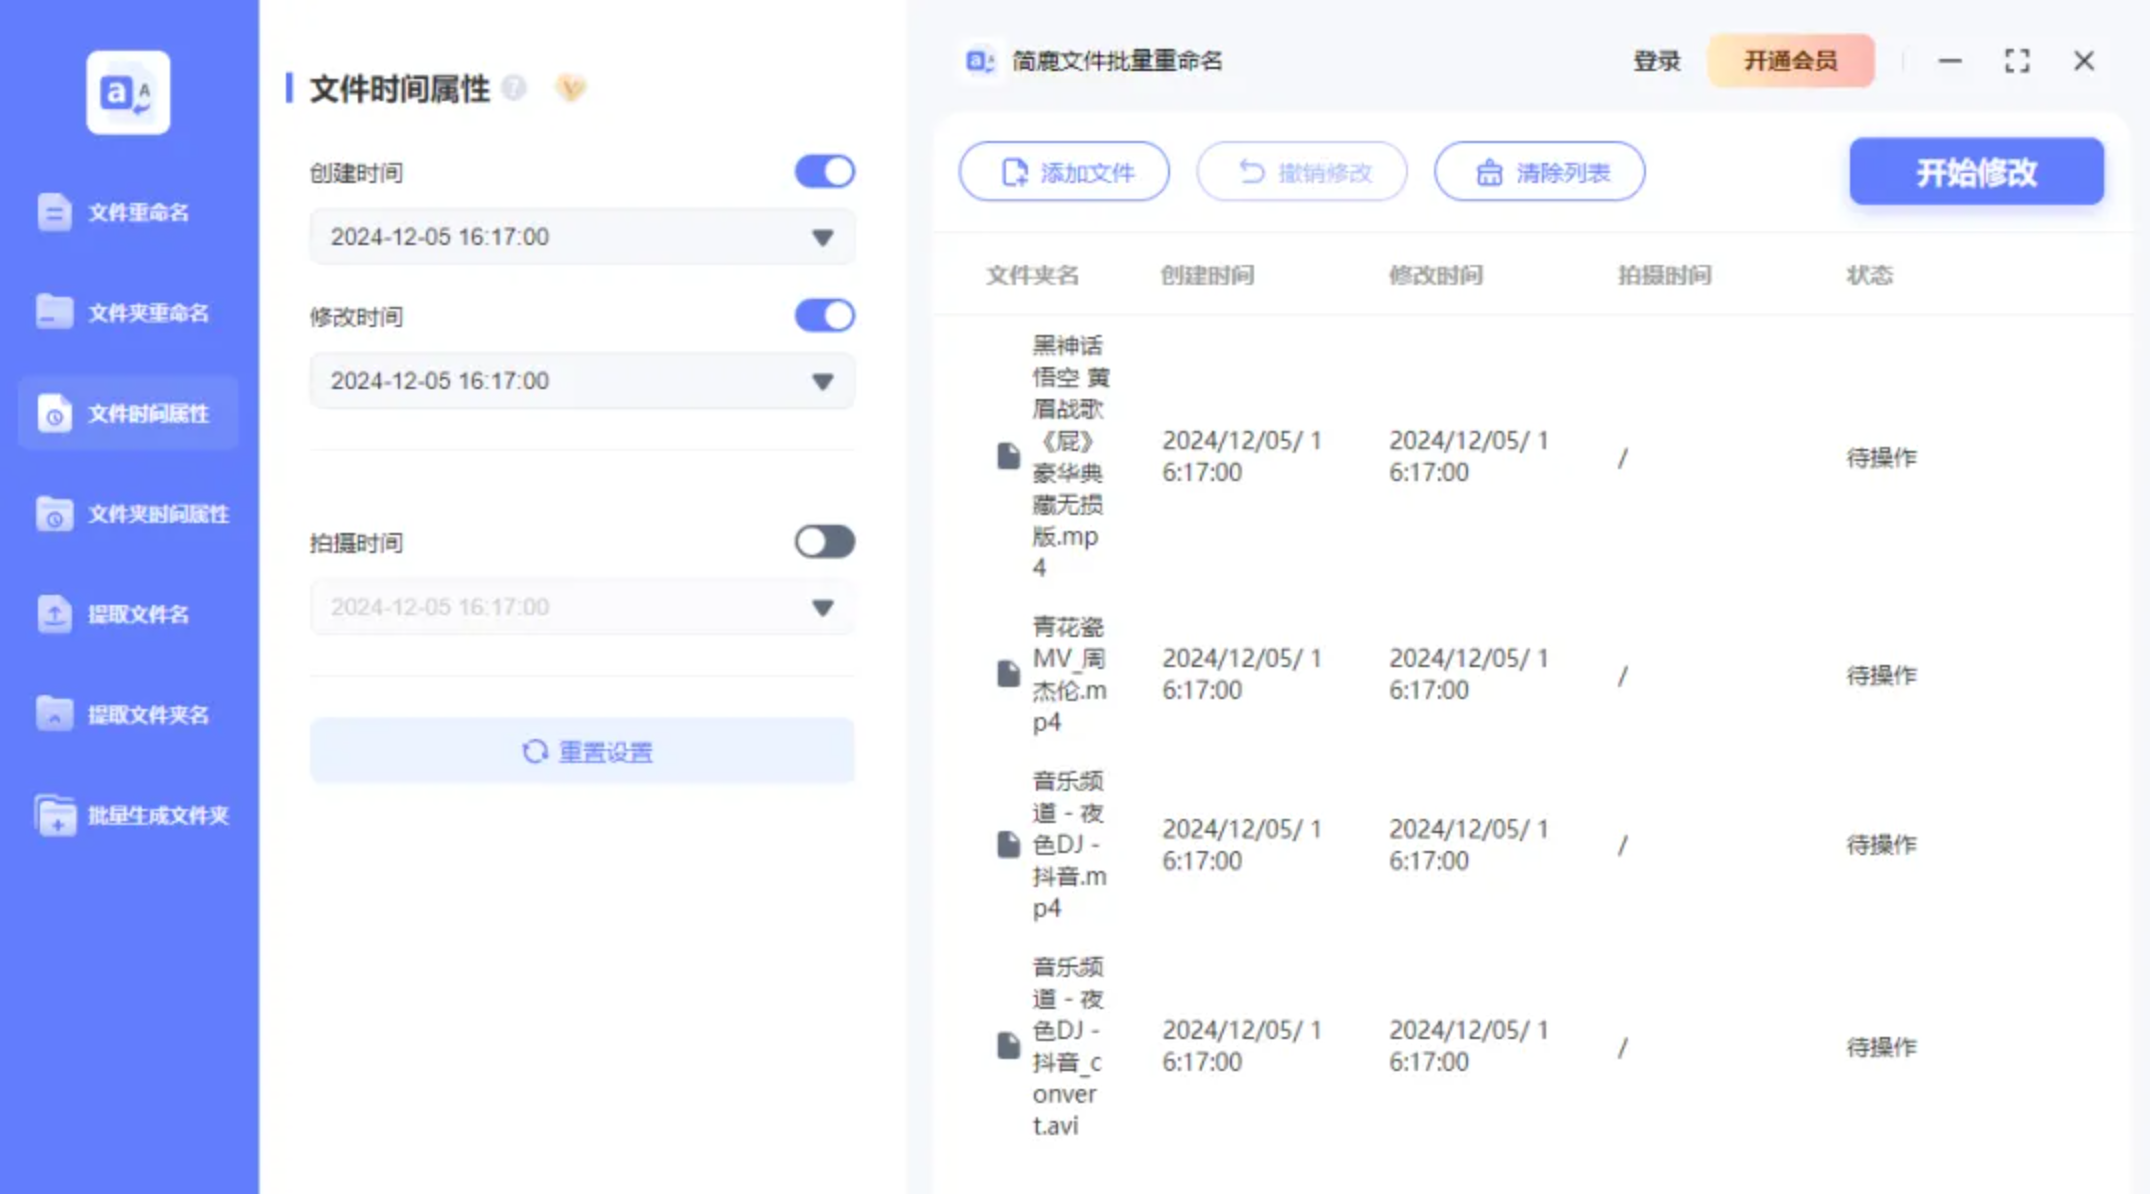The image size is (2150, 1194).
Task: Click file icon of 青花瓷 MV row
Action: 1008,674
